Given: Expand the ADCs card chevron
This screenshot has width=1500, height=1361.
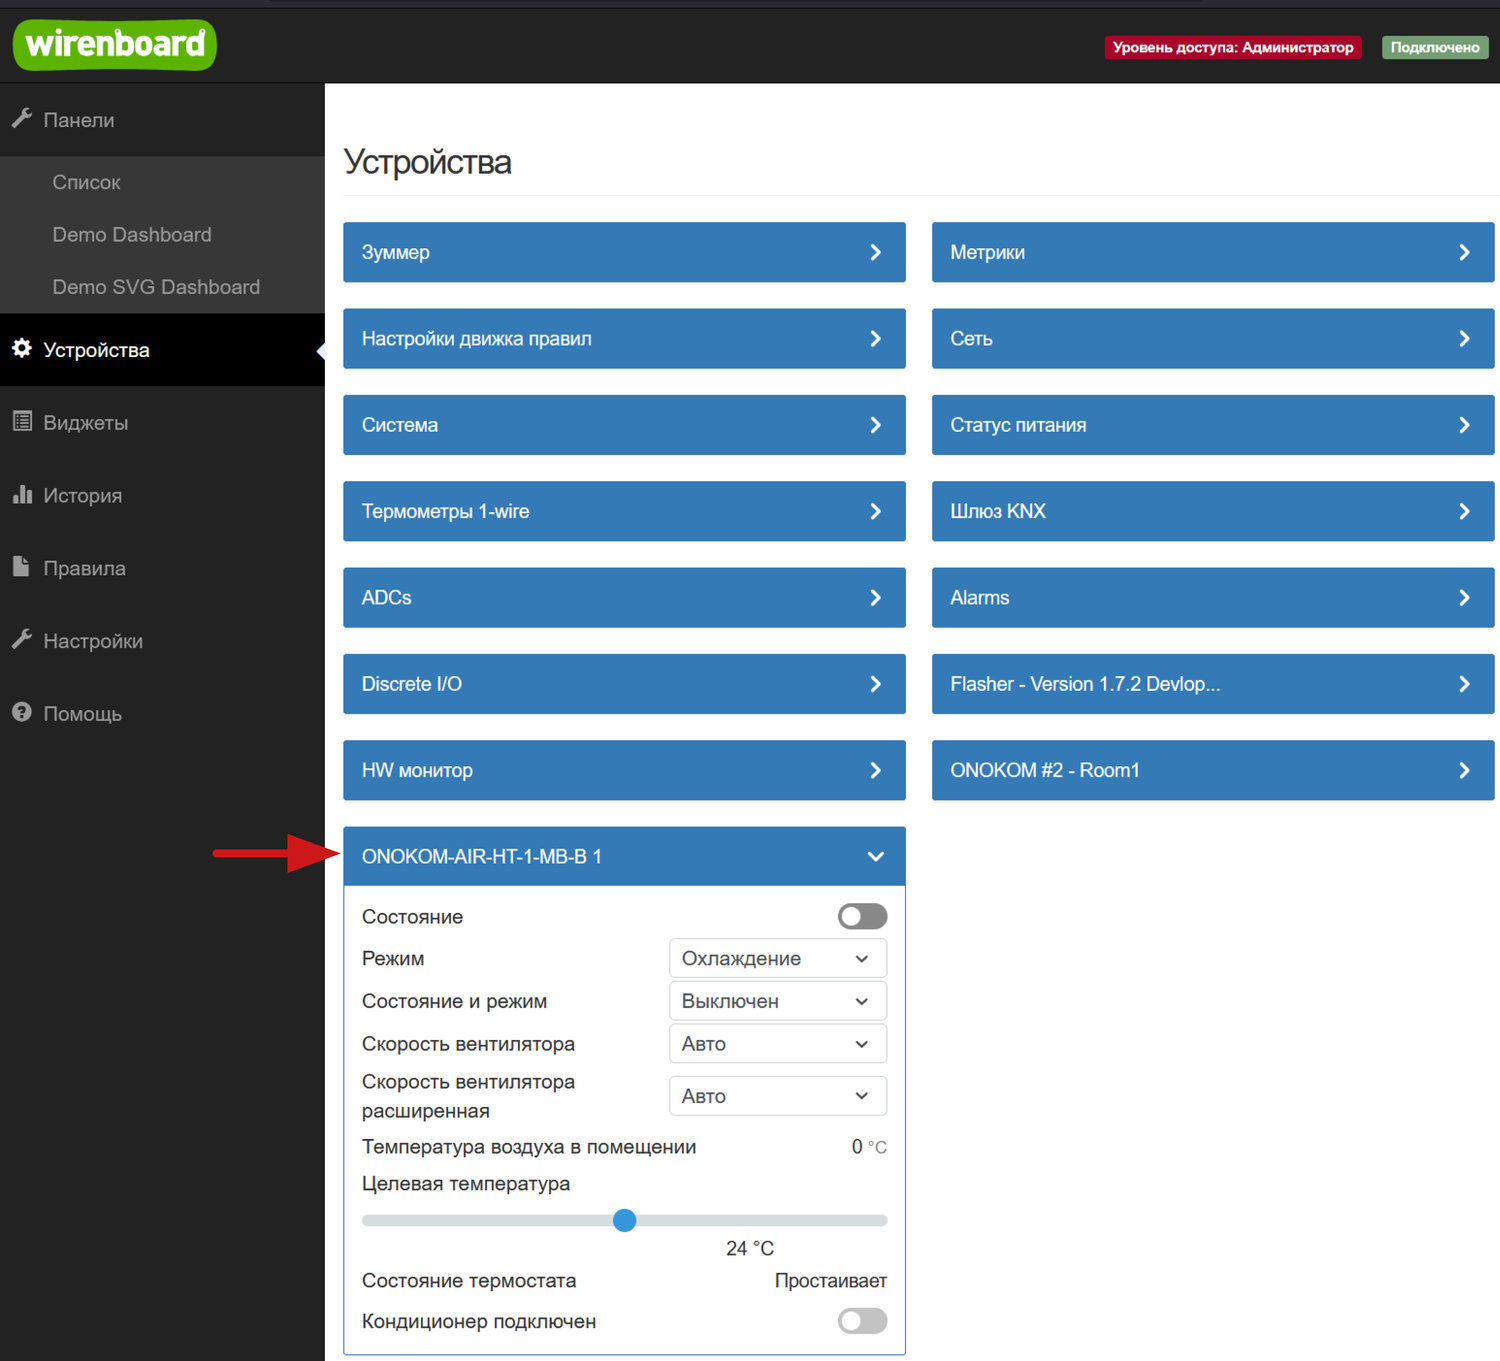Looking at the screenshot, I should tap(875, 598).
